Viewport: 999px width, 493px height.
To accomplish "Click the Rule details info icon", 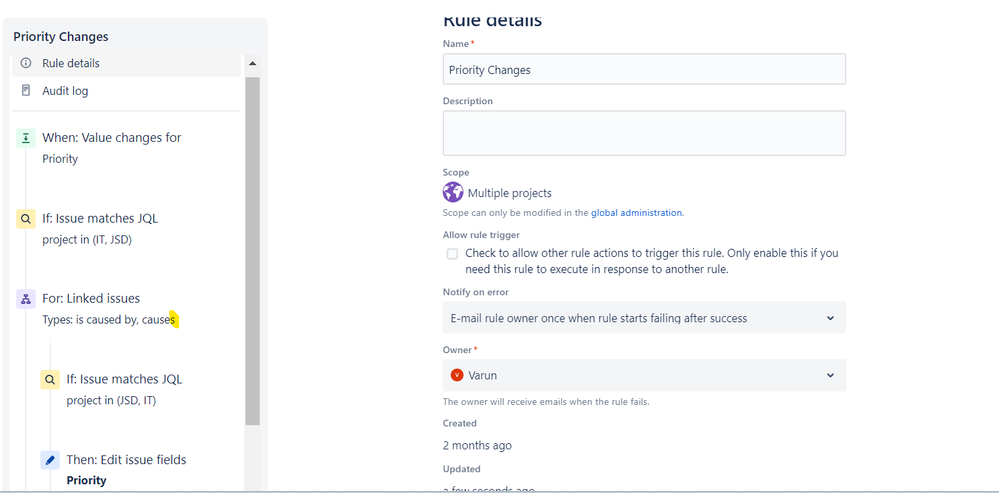I will coord(25,63).
